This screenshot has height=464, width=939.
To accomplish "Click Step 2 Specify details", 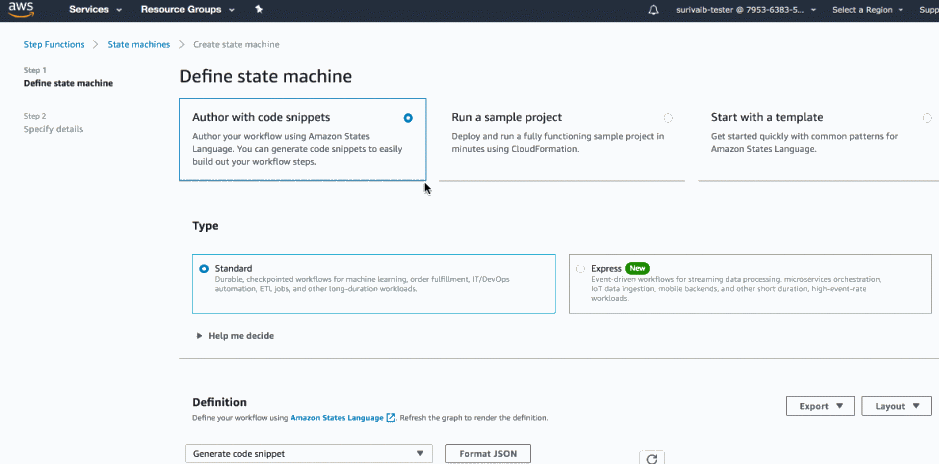I will point(53,123).
